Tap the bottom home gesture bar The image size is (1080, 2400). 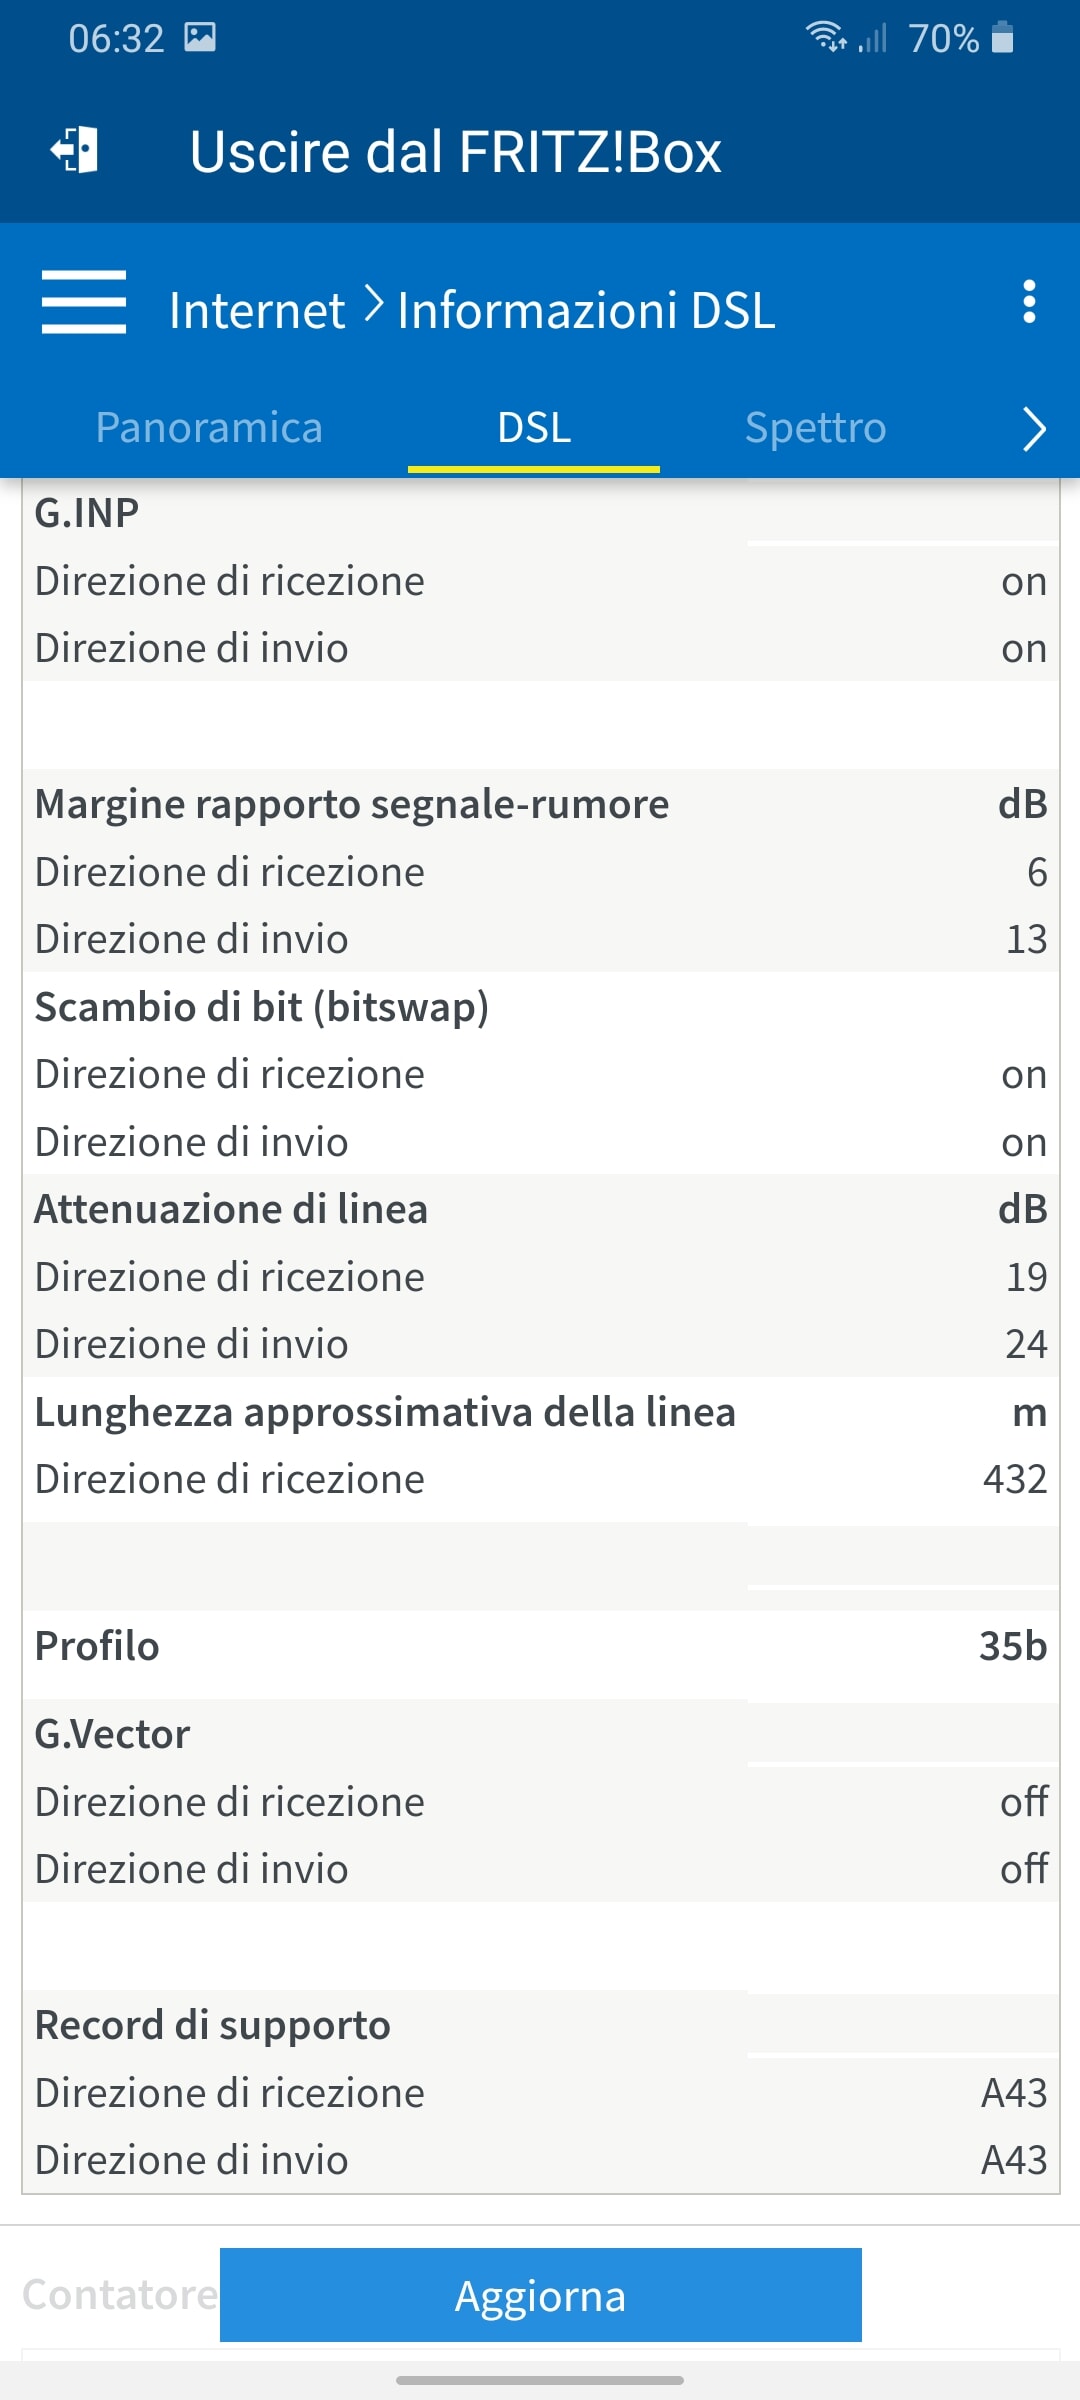coord(540,2380)
